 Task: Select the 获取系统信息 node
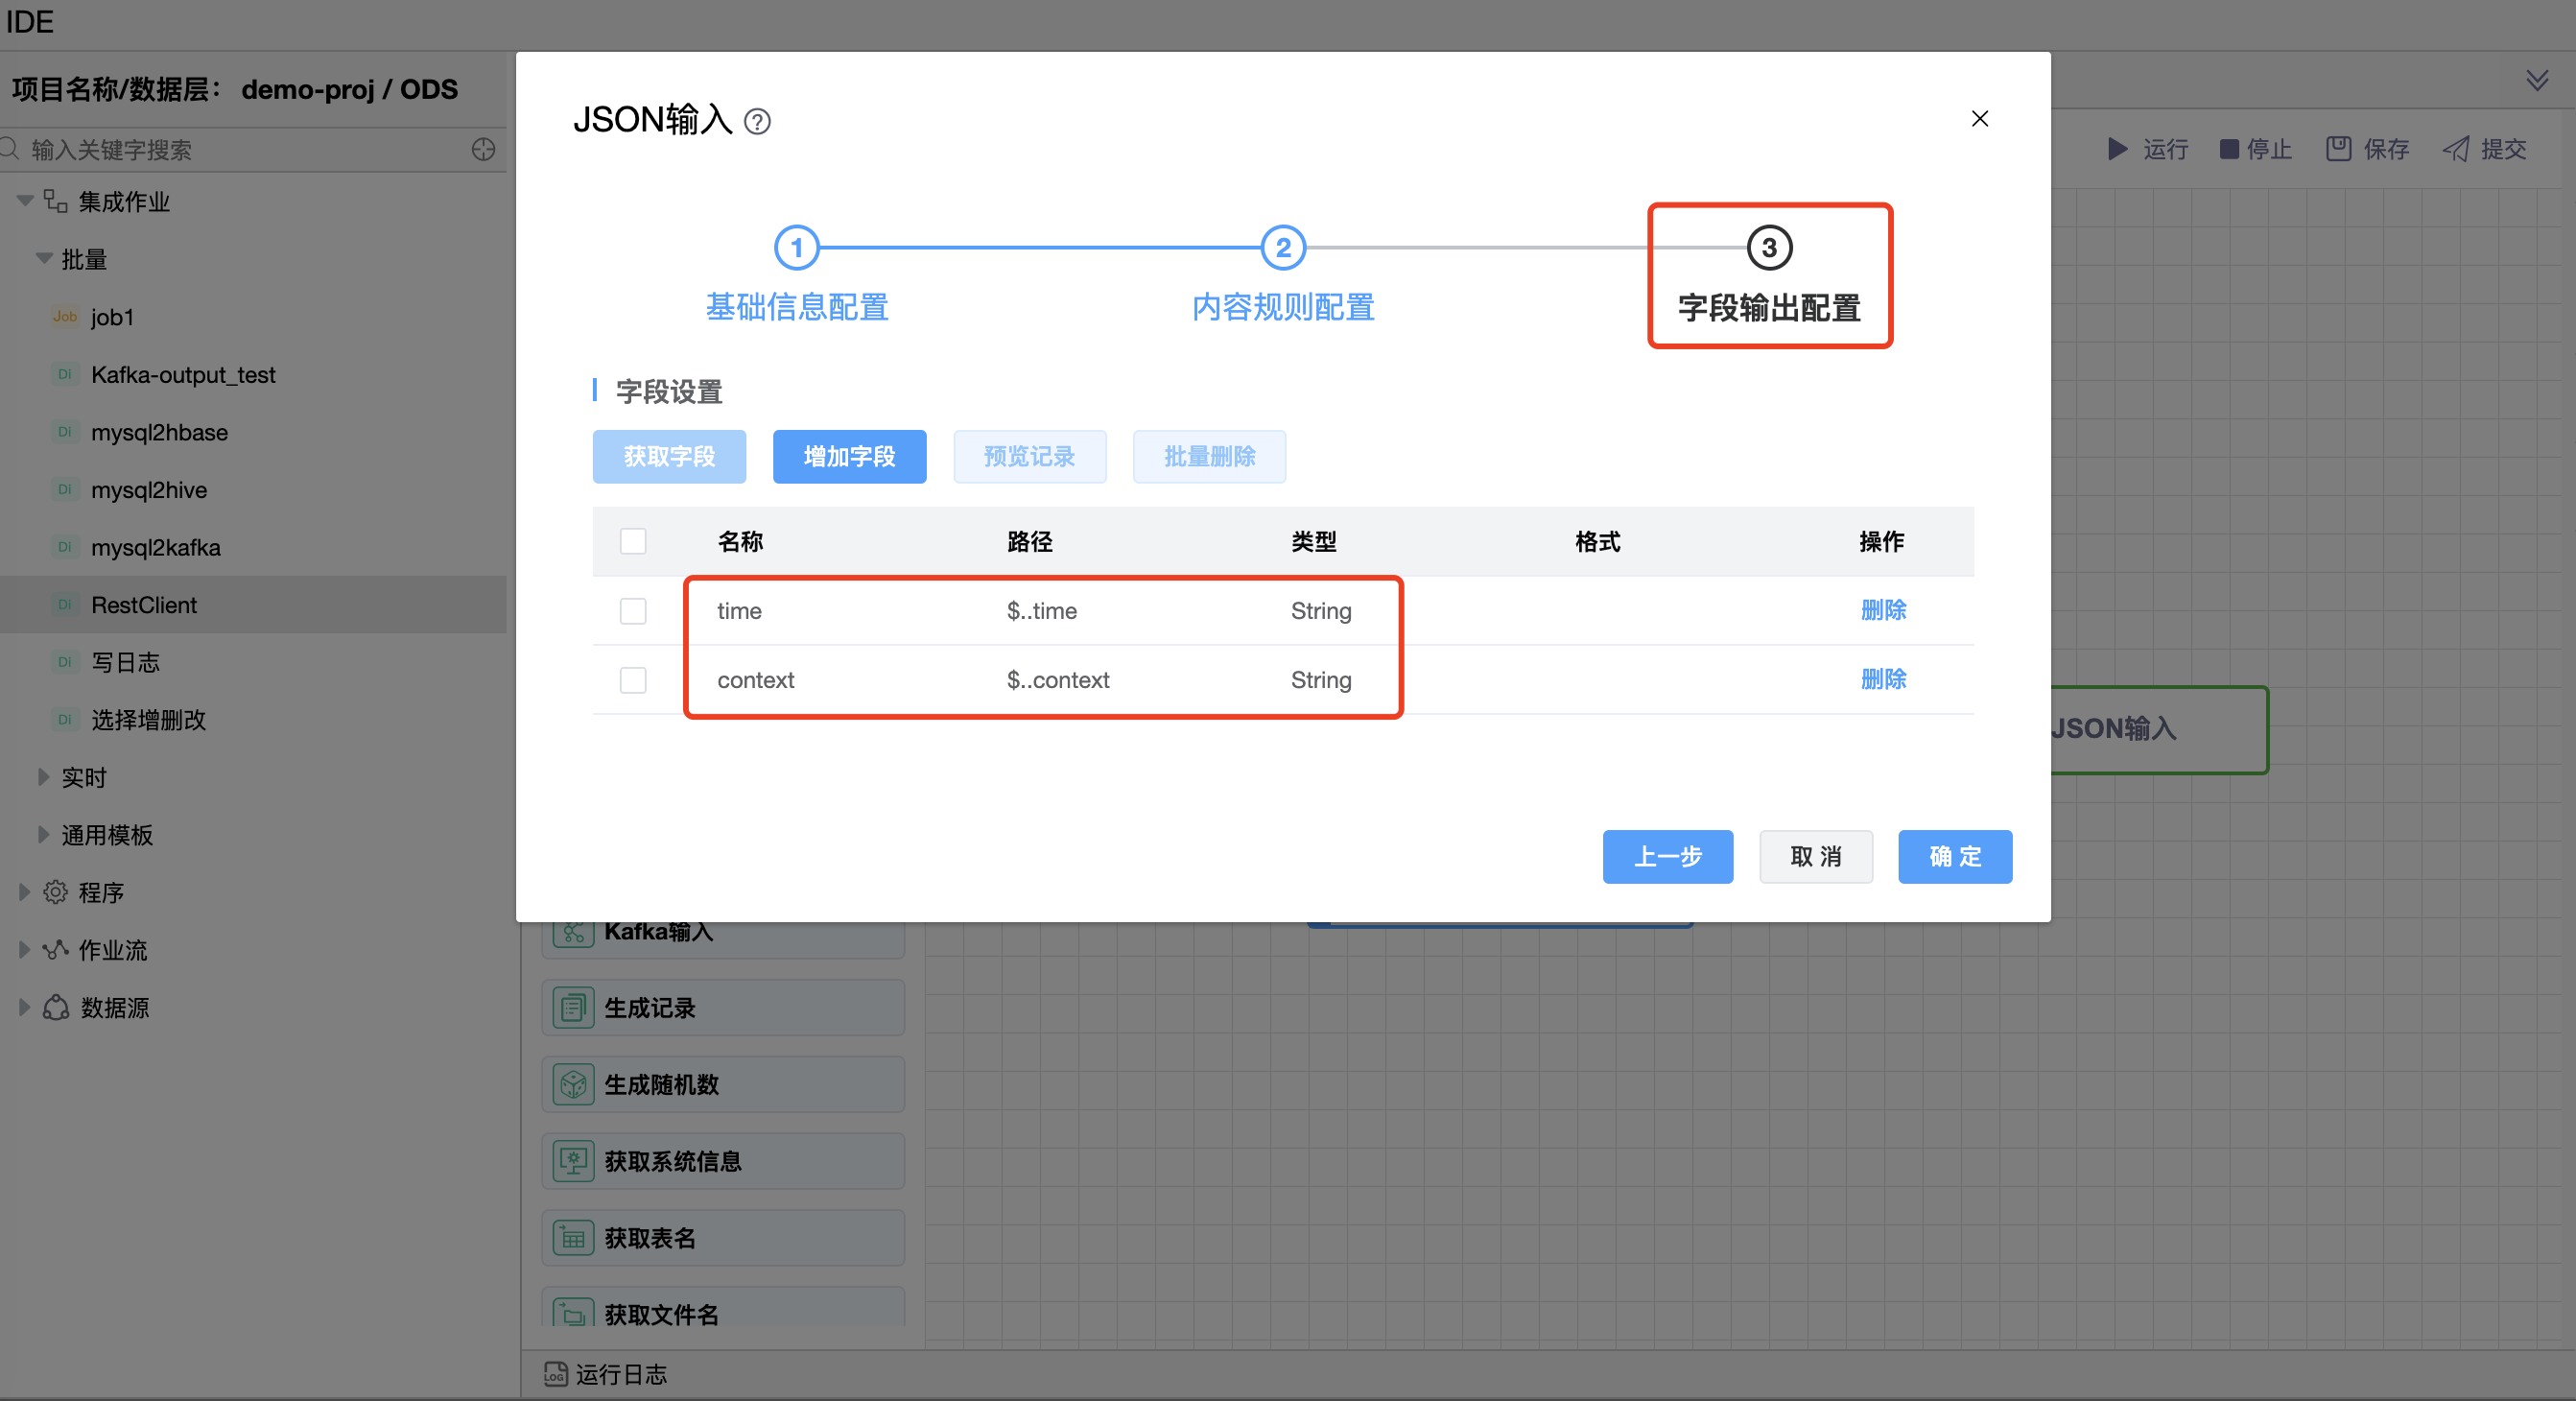click(722, 1160)
